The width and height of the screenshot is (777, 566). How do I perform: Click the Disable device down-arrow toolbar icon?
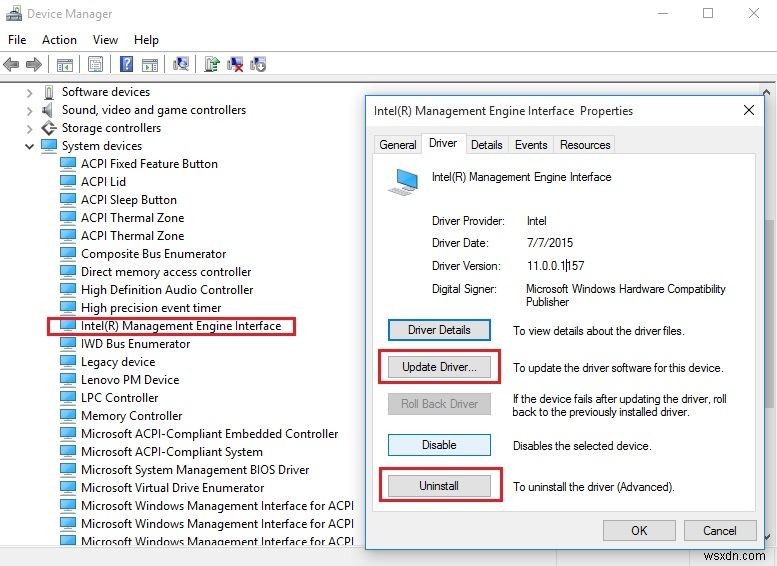[x=258, y=64]
